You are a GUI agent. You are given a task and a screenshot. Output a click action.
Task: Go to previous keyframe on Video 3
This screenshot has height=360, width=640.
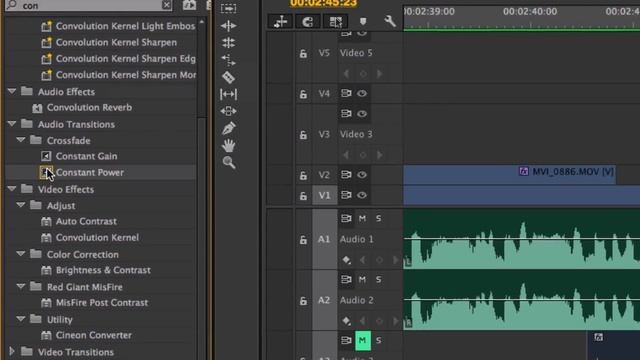pyautogui.click(x=346, y=155)
